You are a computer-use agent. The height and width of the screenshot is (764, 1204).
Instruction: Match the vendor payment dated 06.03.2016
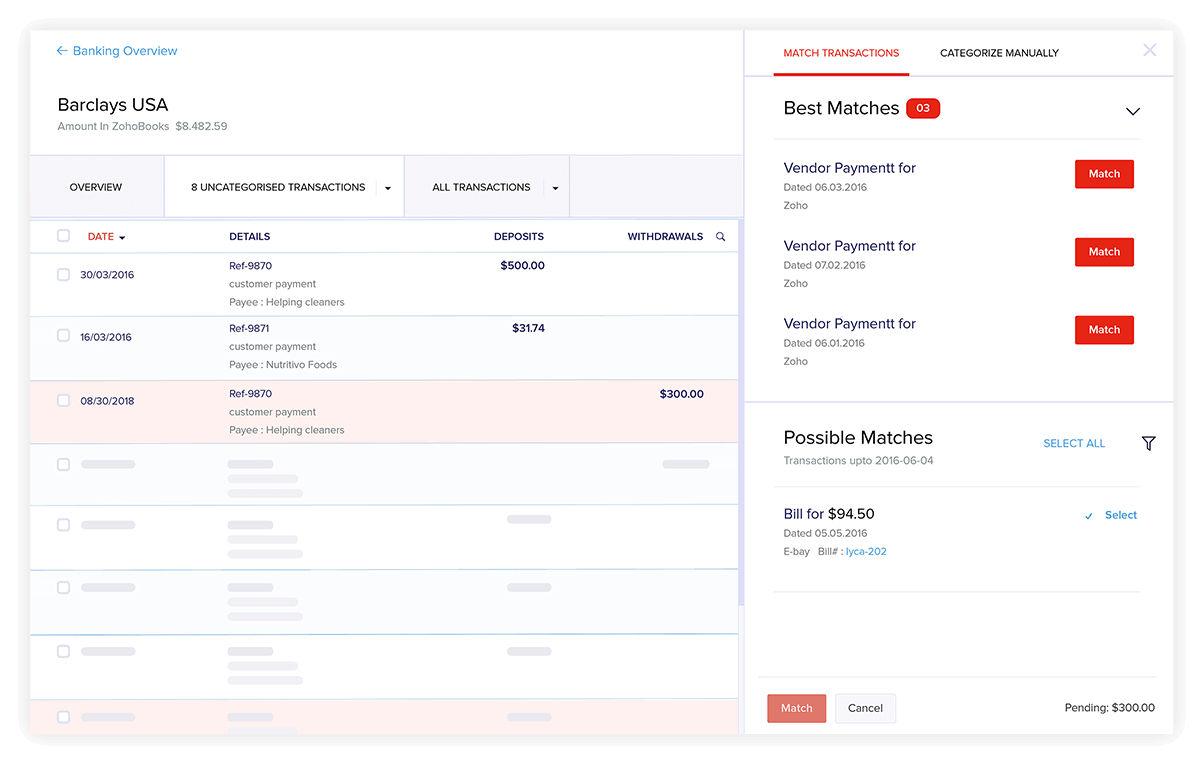pyautogui.click(x=1104, y=174)
